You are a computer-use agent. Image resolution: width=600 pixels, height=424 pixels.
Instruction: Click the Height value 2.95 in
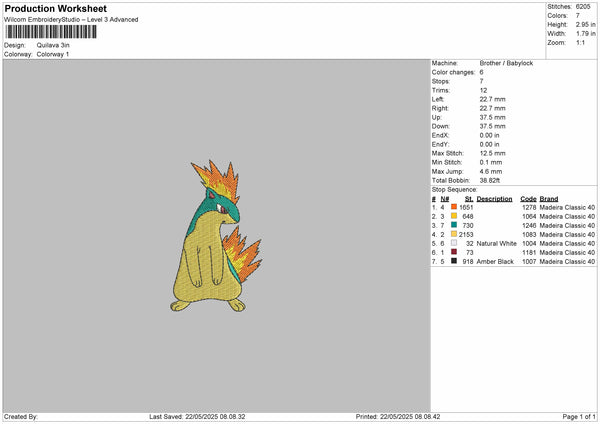(585, 24)
